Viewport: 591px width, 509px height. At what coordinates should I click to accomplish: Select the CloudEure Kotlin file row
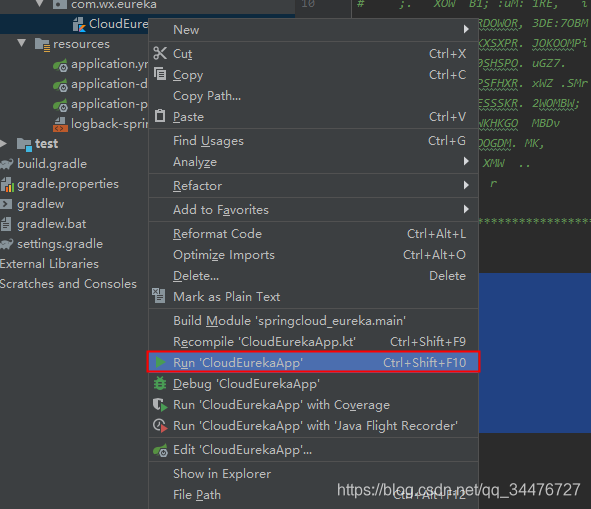click(74, 24)
